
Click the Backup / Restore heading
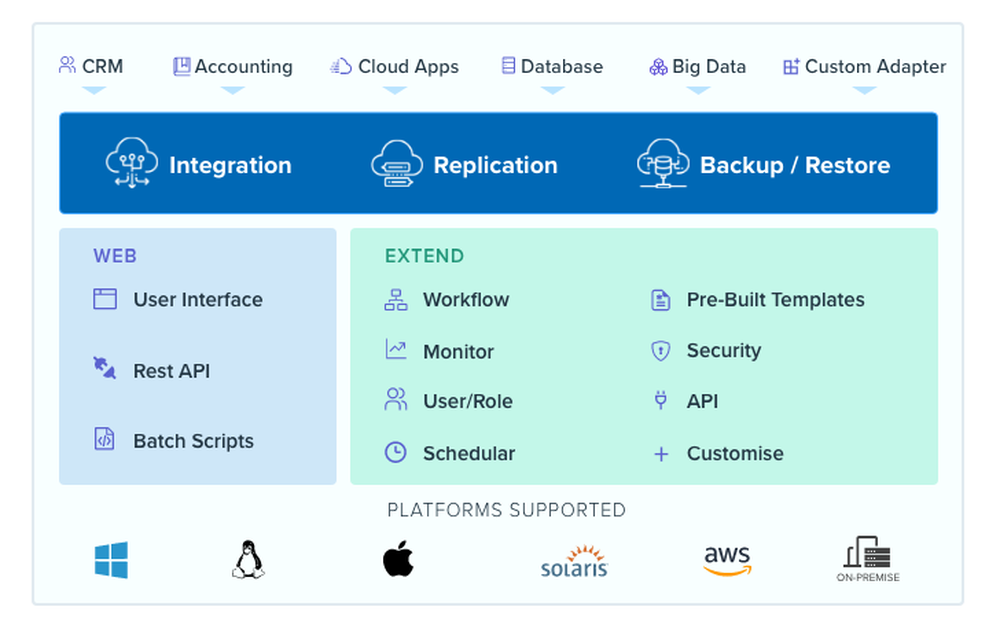click(x=795, y=165)
